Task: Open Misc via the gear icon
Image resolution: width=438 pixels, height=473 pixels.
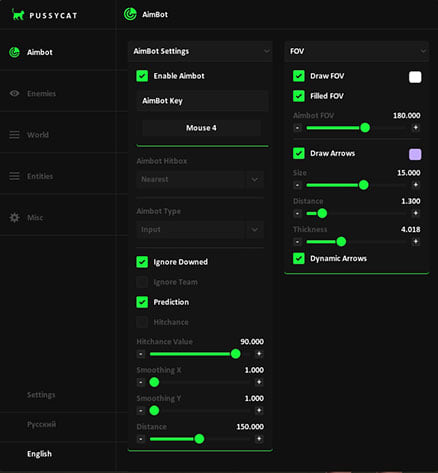Action: pyautogui.click(x=14, y=218)
